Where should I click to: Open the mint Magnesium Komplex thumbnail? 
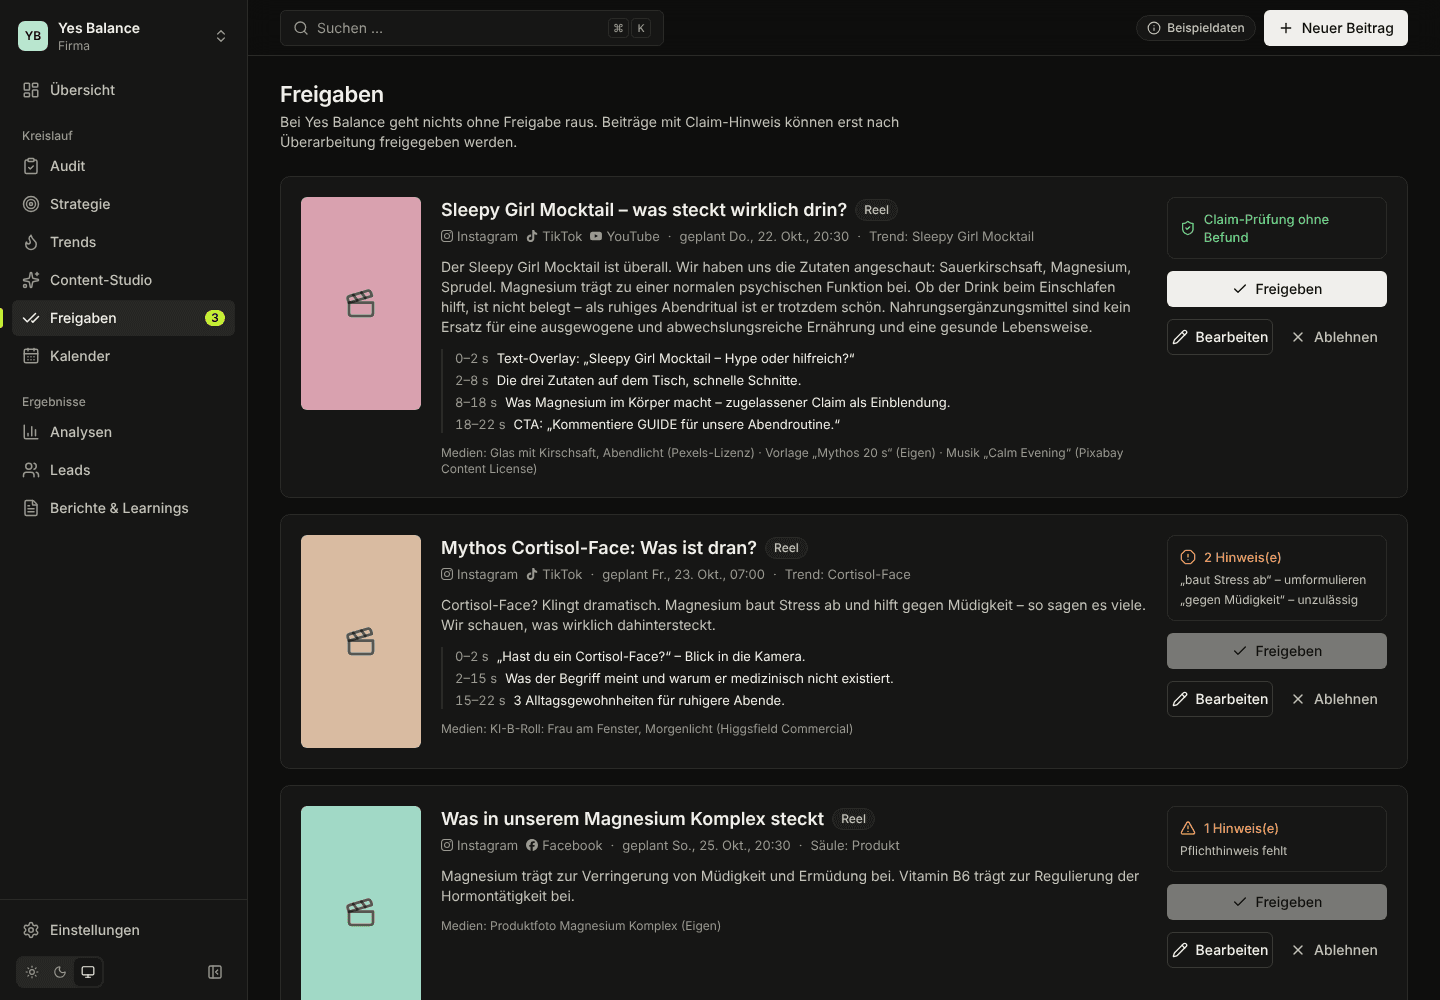click(x=361, y=903)
